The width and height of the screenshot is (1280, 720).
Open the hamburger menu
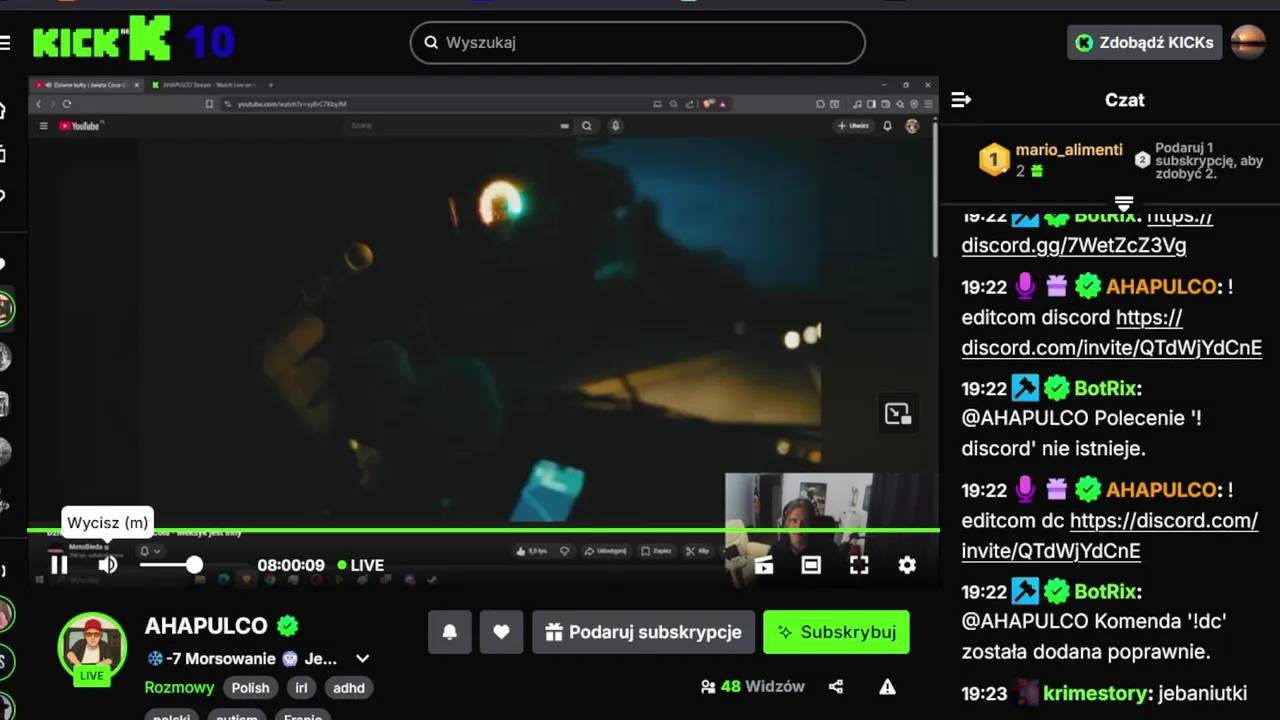coord(5,42)
